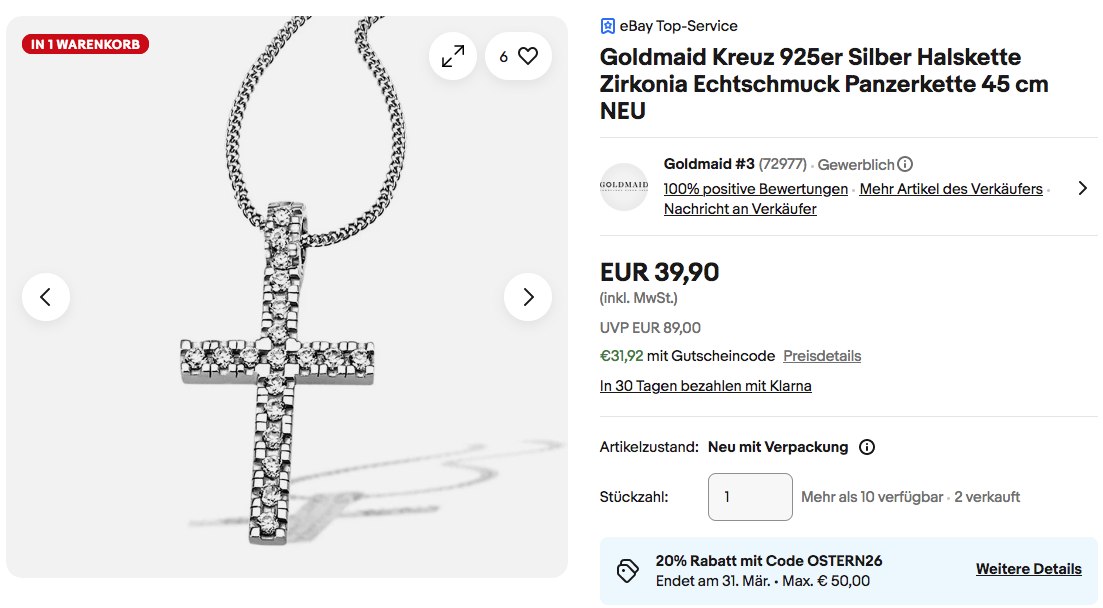The width and height of the screenshot is (1103, 608).
Task: Click Nachricht an Verkäufer link
Action: (x=740, y=209)
